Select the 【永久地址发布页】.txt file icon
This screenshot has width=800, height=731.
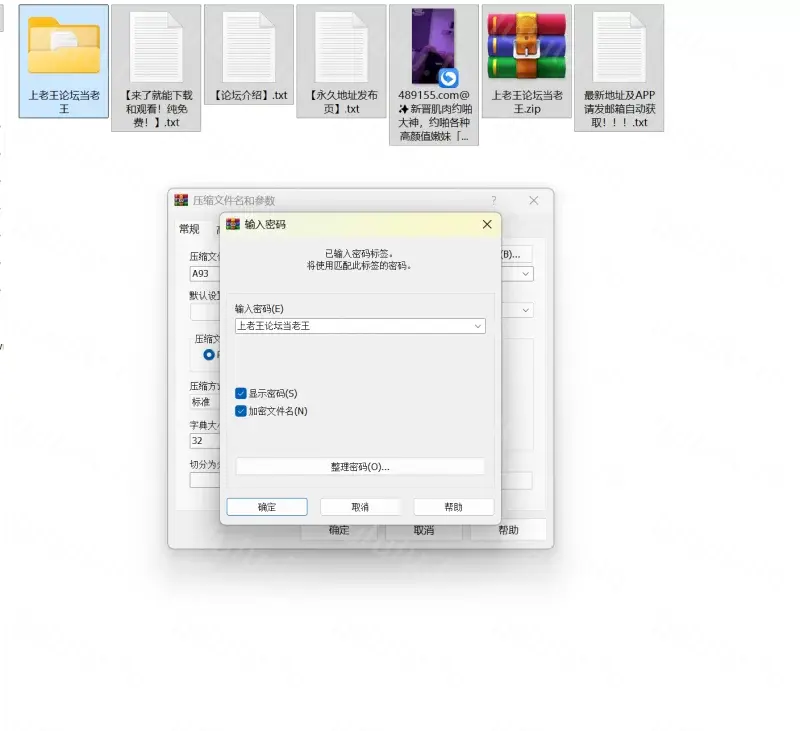(341, 47)
